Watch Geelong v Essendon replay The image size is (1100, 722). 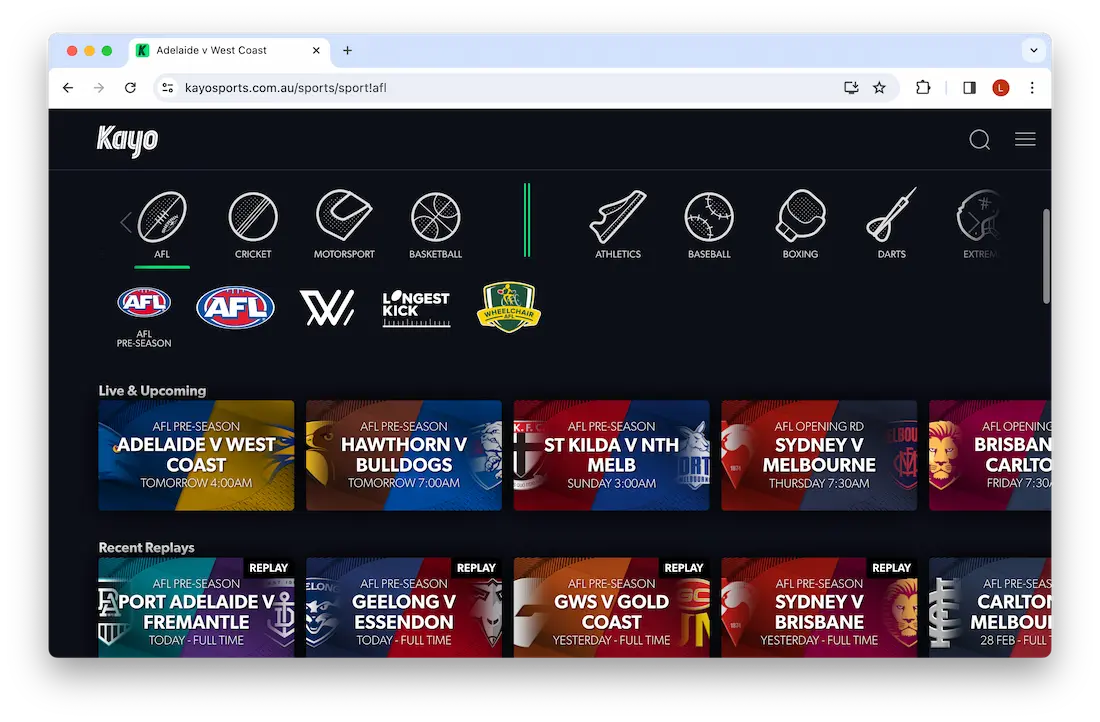coord(404,608)
